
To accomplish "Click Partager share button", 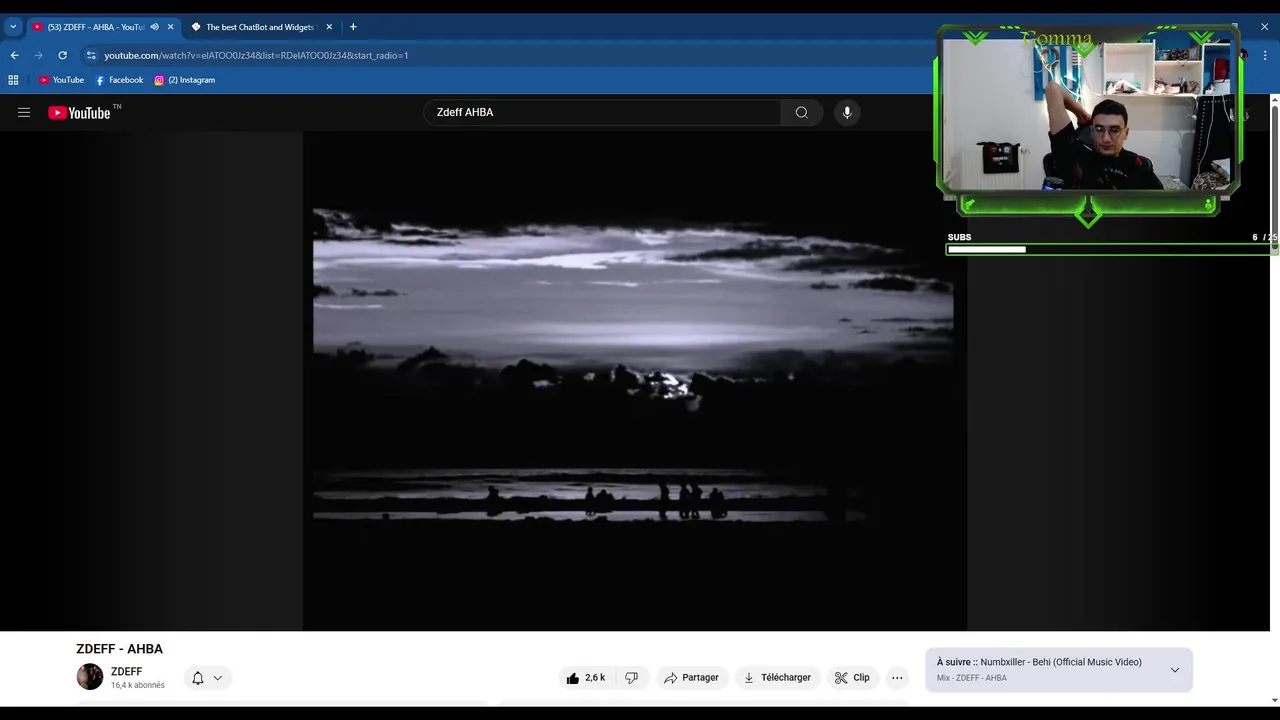I will click(691, 678).
